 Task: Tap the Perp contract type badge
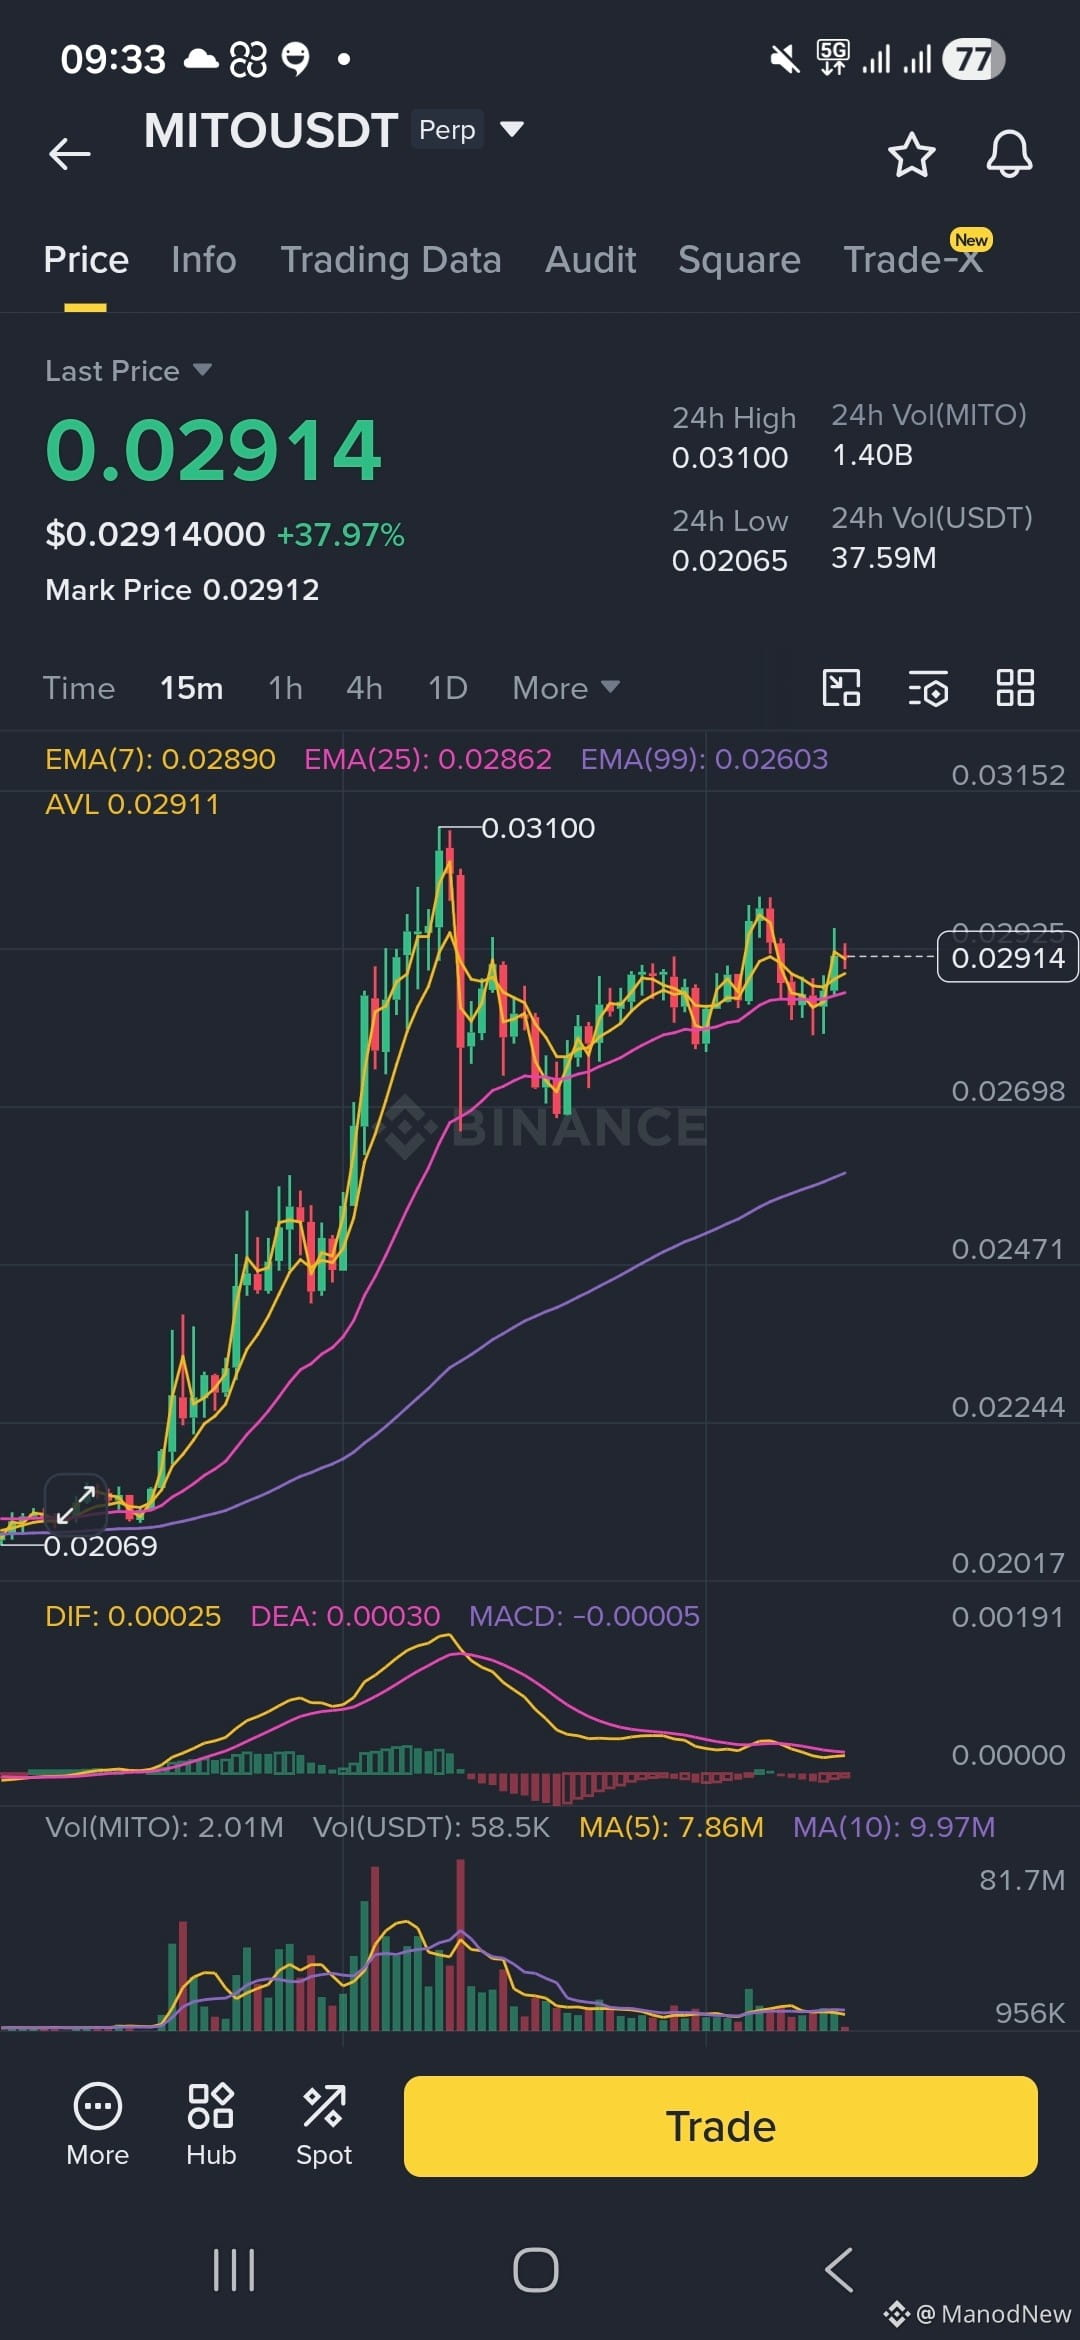click(447, 130)
